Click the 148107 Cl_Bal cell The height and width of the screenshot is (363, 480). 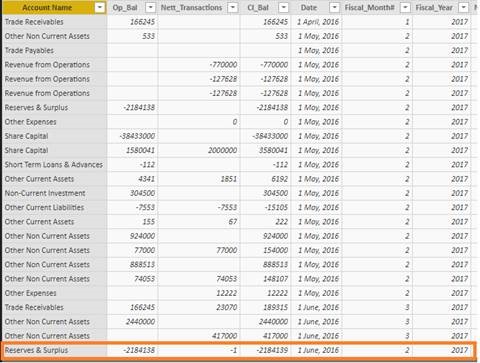click(x=265, y=279)
